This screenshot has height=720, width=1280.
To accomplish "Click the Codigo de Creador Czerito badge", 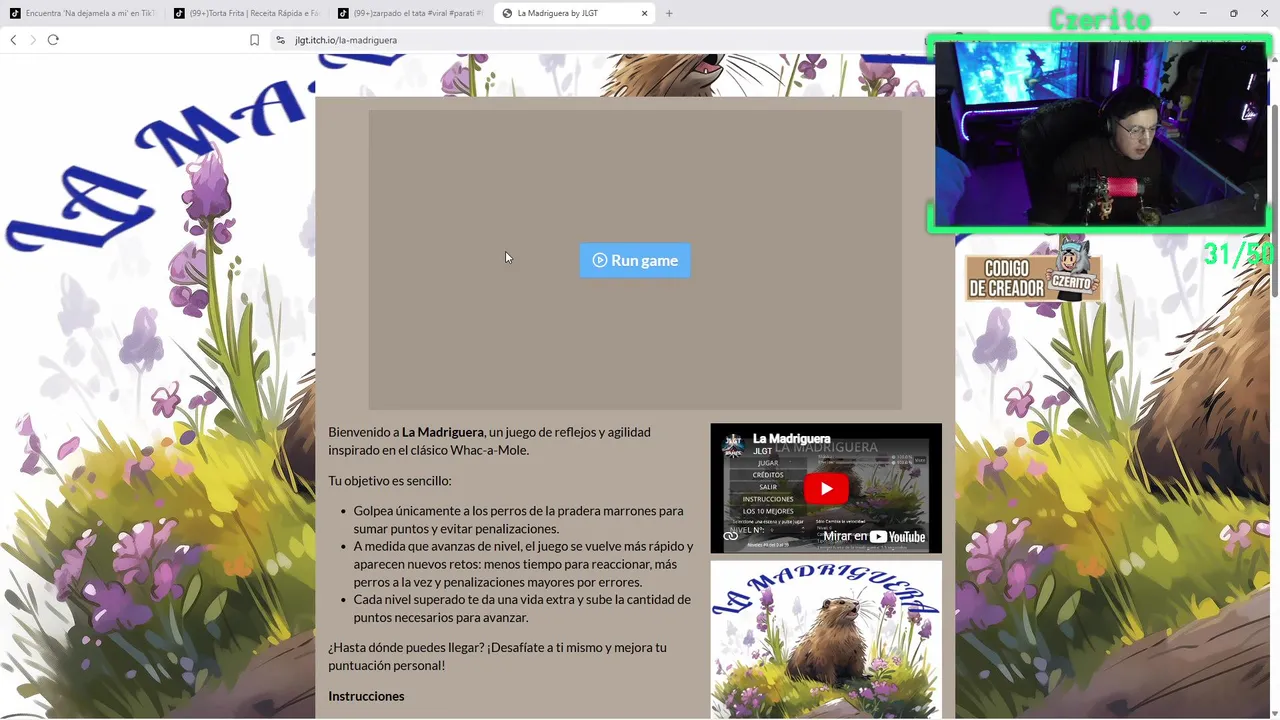I will [x=1033, y=275].
